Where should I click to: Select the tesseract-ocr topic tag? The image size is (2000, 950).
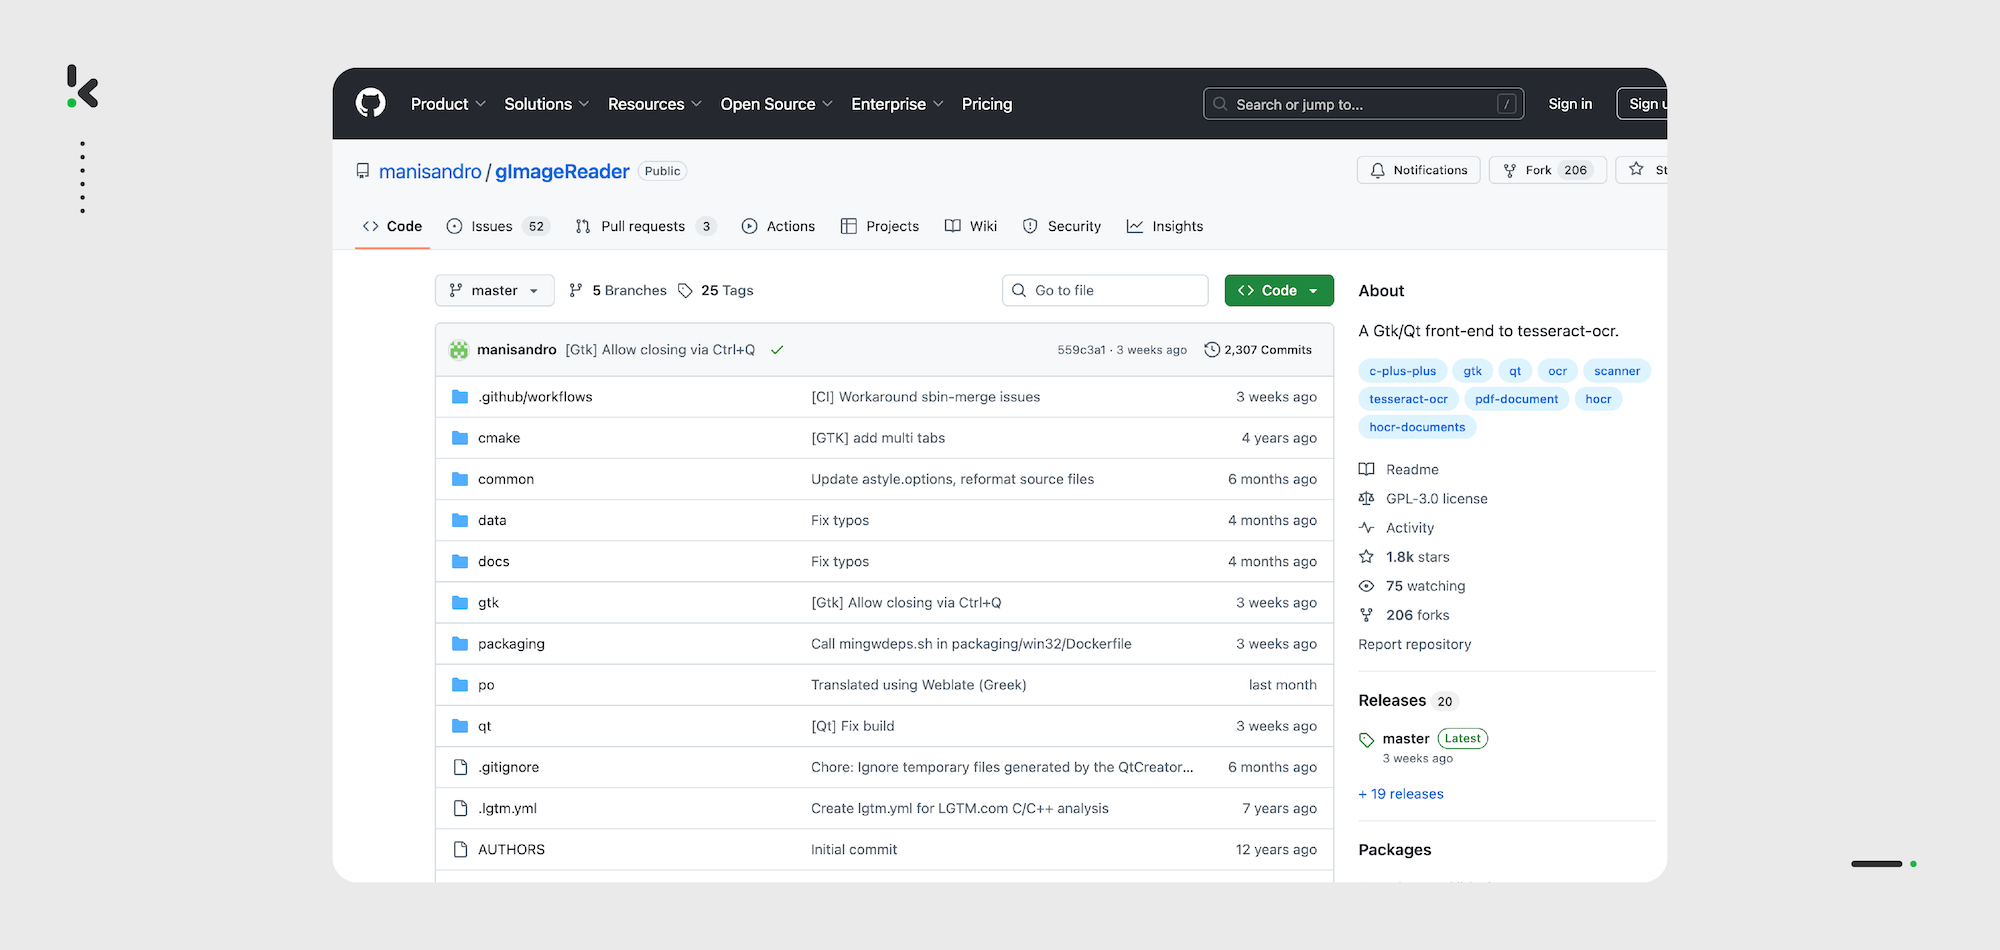[1408, 399]
